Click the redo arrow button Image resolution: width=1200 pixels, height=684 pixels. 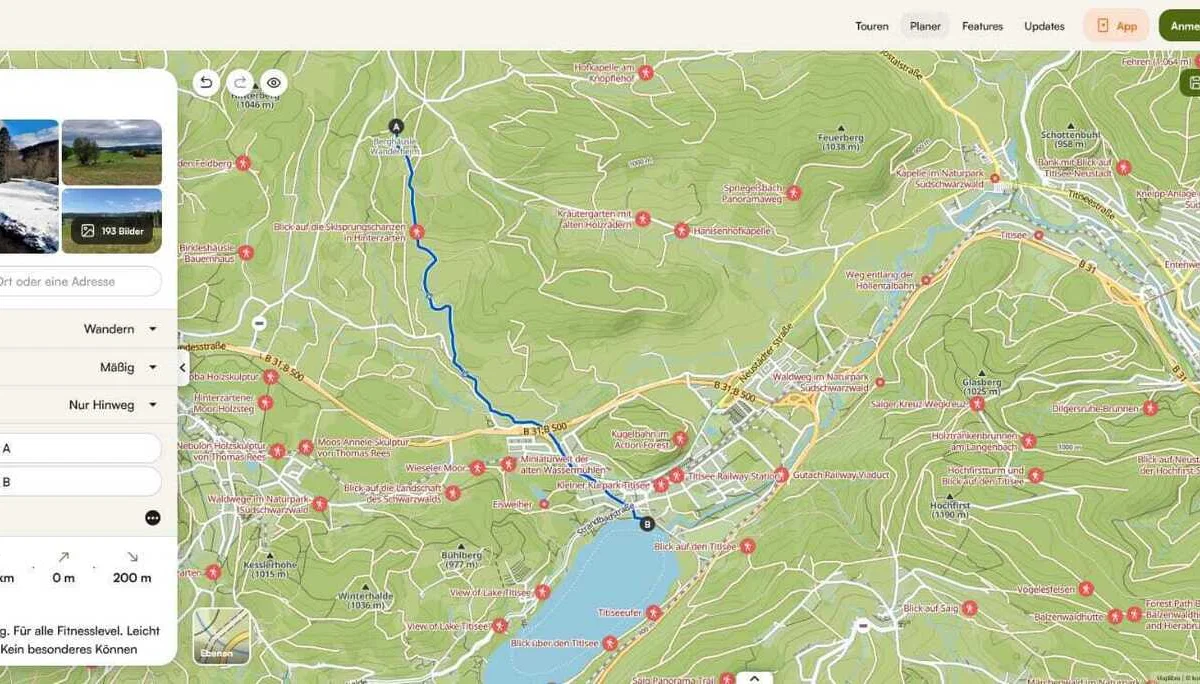pyautogui.click(x=239, y=83)
